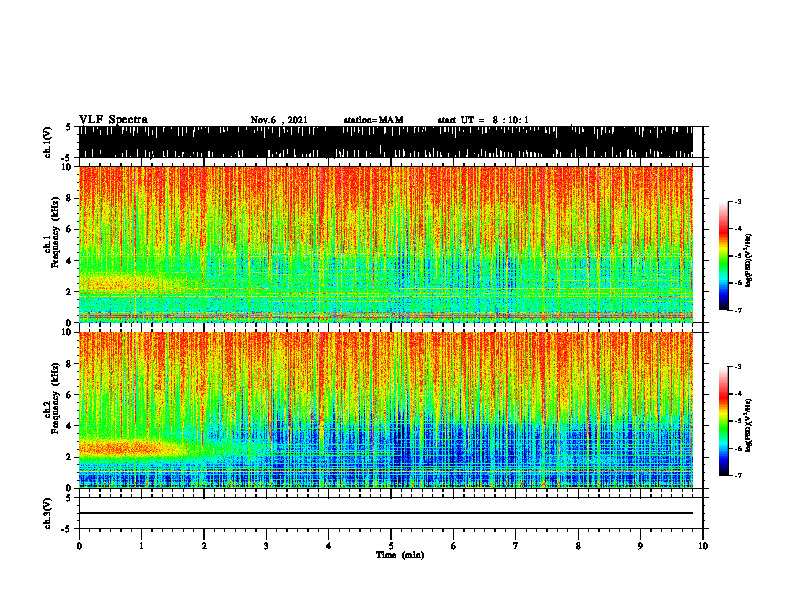Screen dimensions: 792x612
Task: Select the ch.1 colorbar 'log(PSD)' unit label
Action: pos(749,260)
